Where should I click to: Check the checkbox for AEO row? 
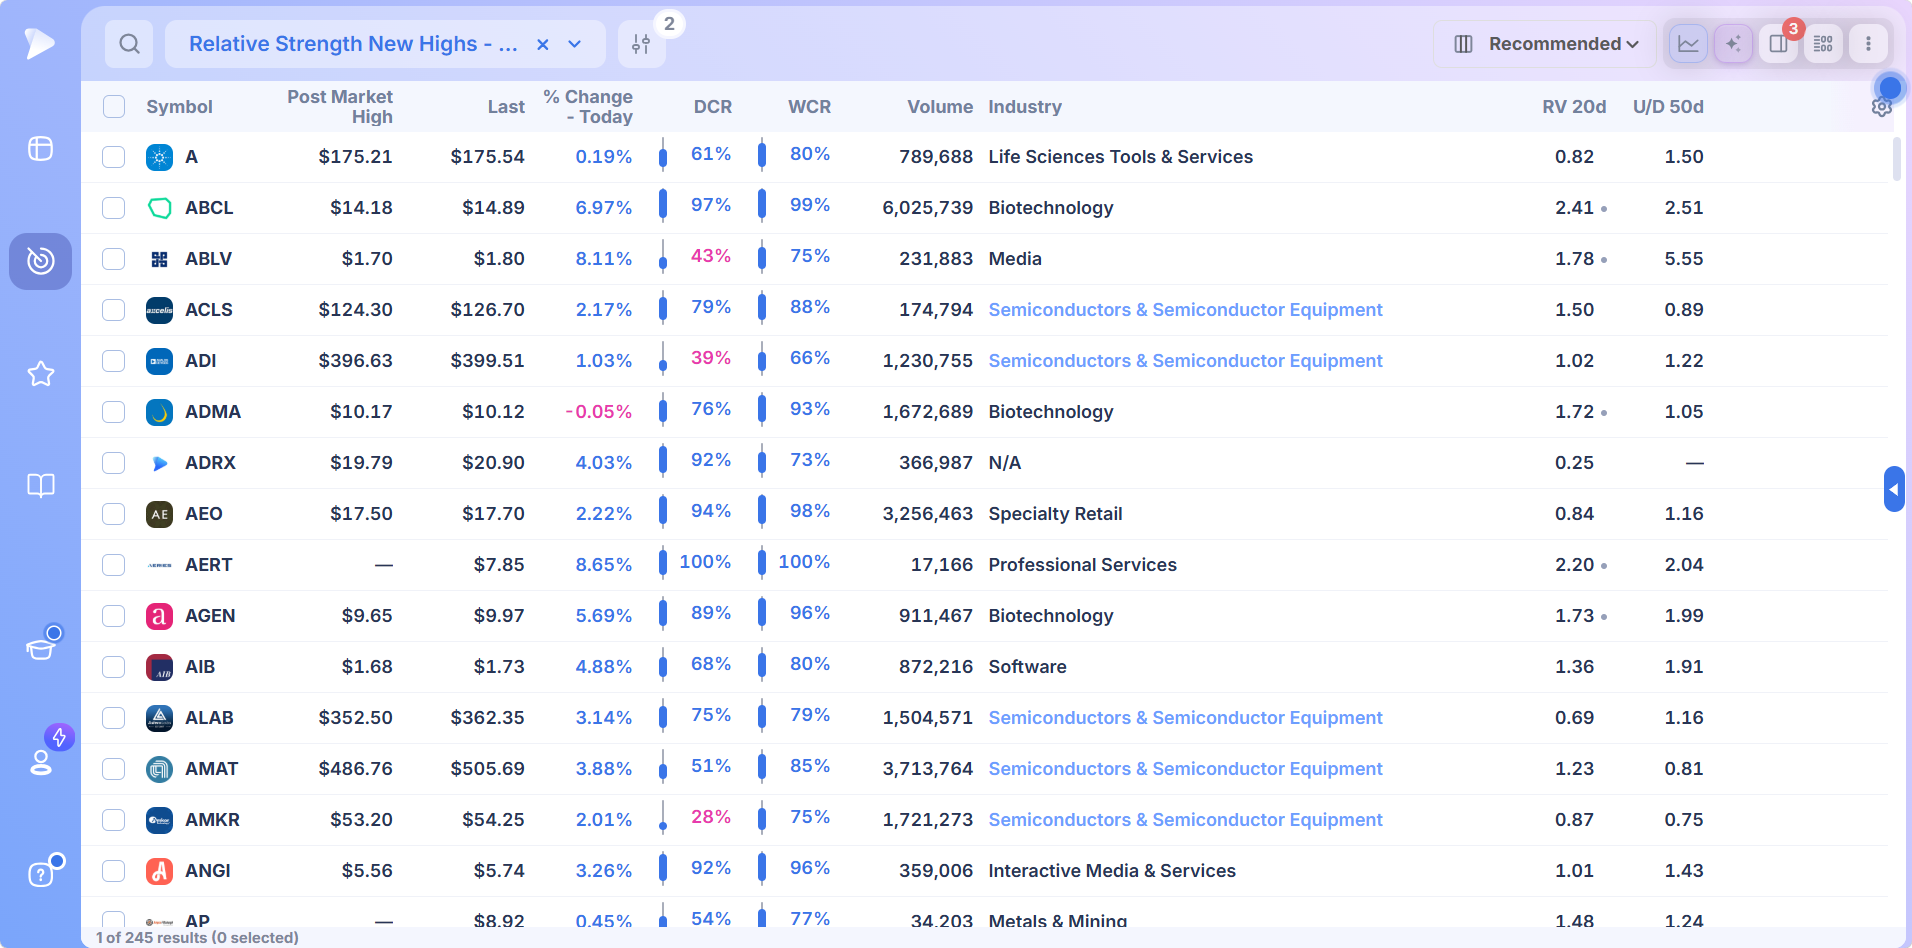(114, 514)
